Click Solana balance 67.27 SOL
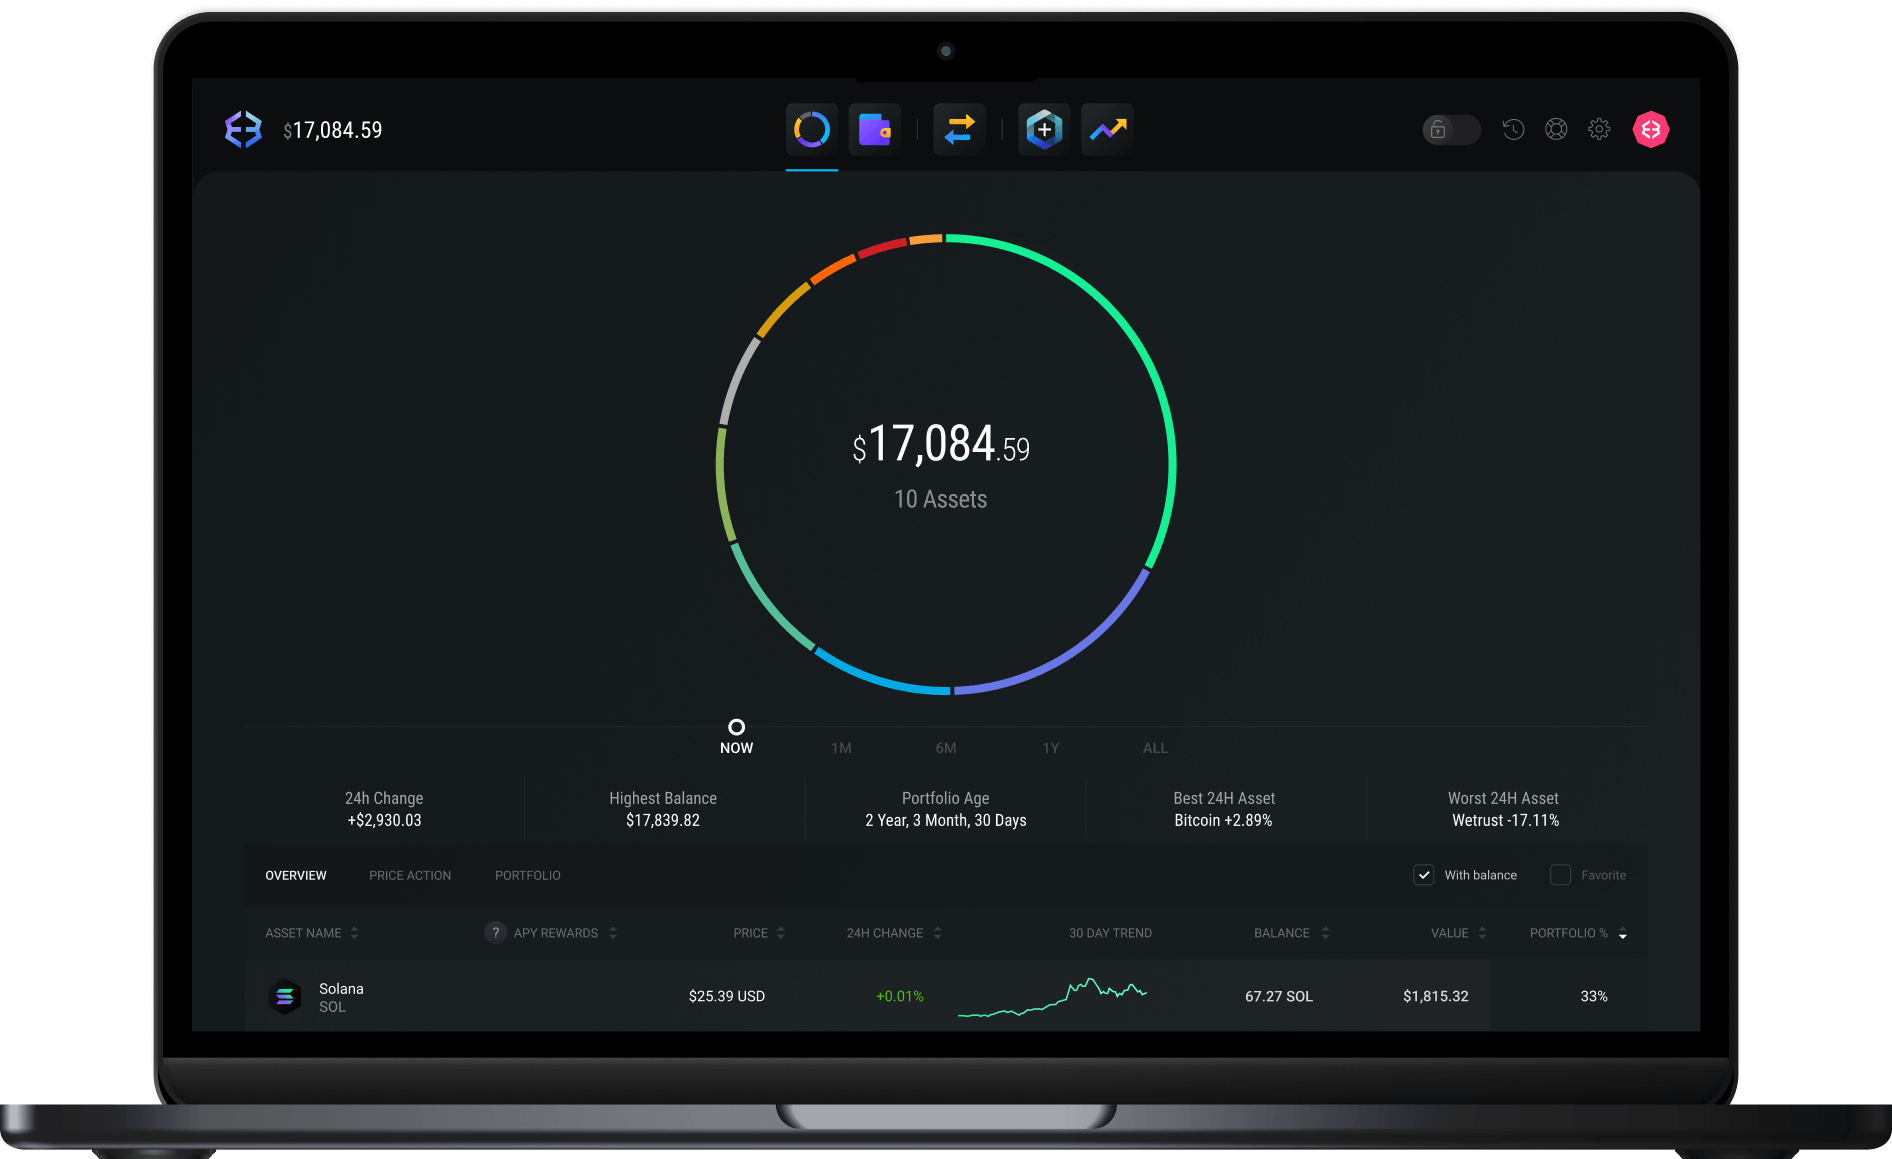Image resolution: width=1892 pixels, height=1159 pixels. (1279, 997)
